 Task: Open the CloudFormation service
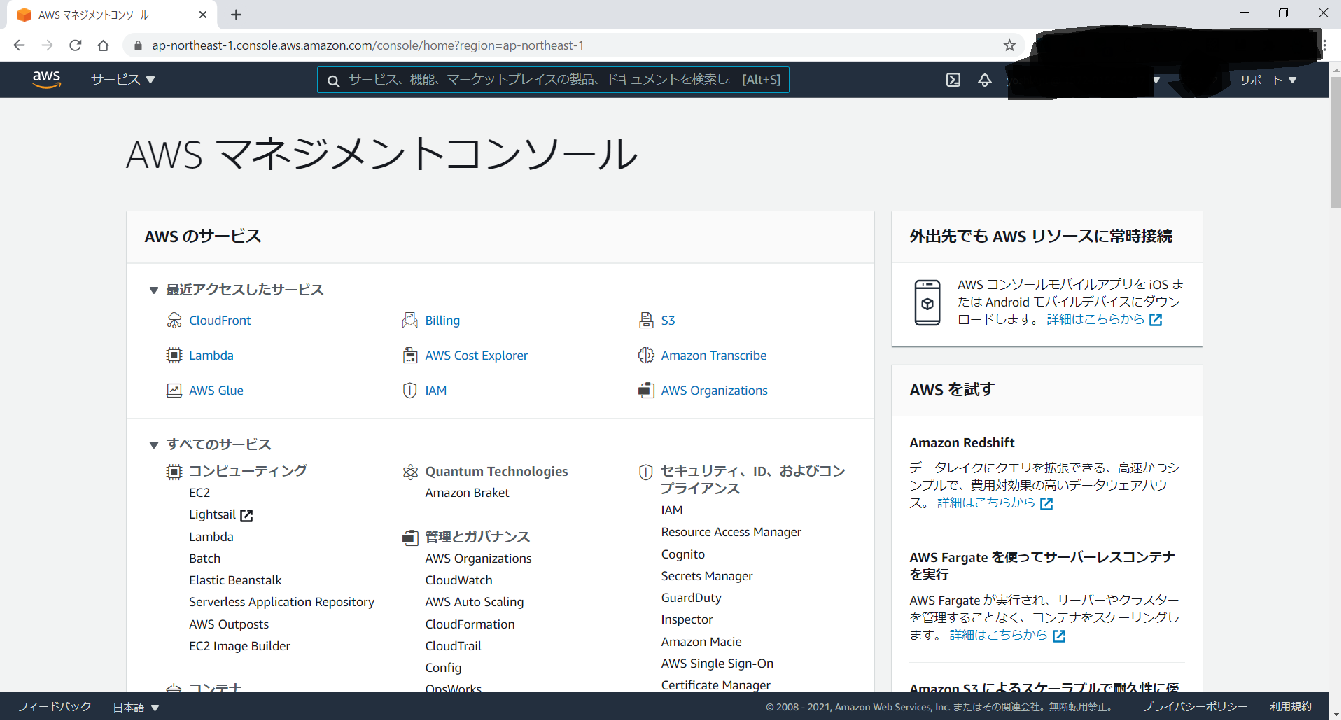[x=470, y=625]
